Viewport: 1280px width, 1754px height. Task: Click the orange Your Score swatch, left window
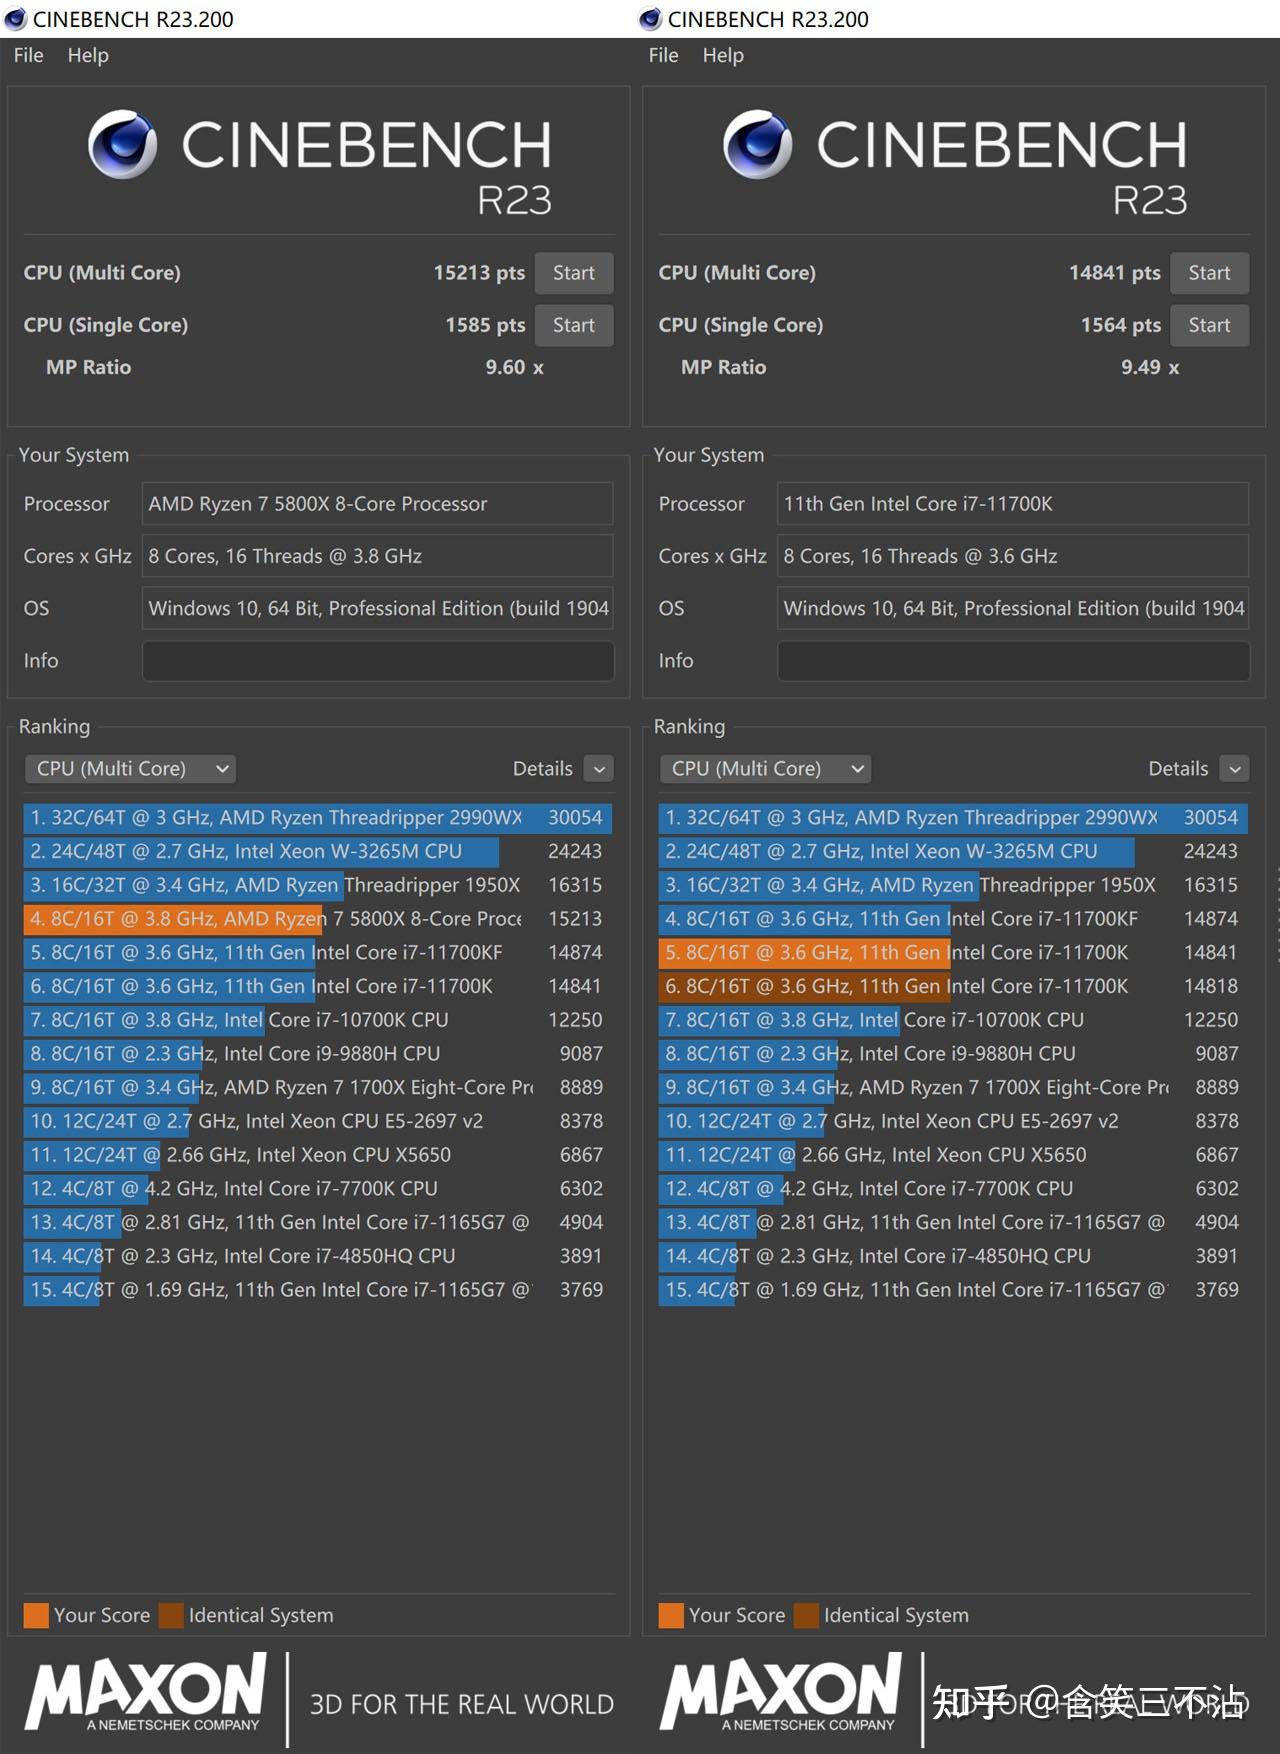coord(36,1615)
